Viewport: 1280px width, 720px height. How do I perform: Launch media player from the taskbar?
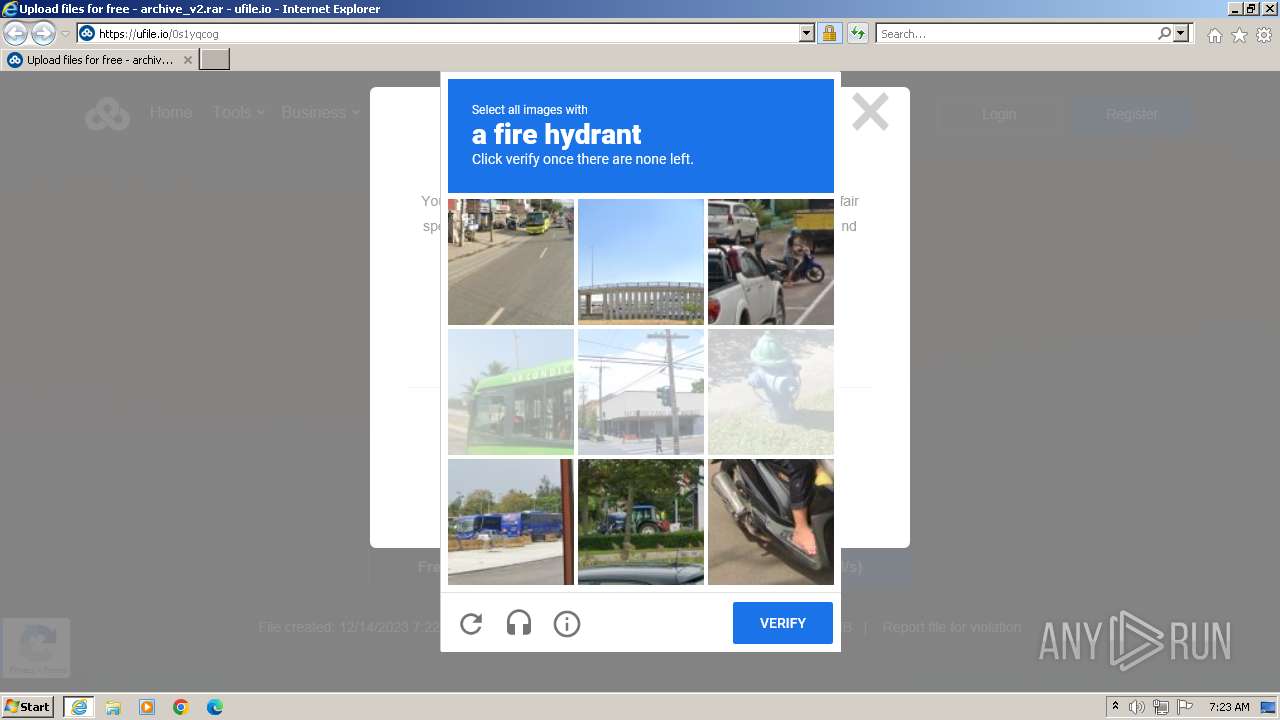147,707
